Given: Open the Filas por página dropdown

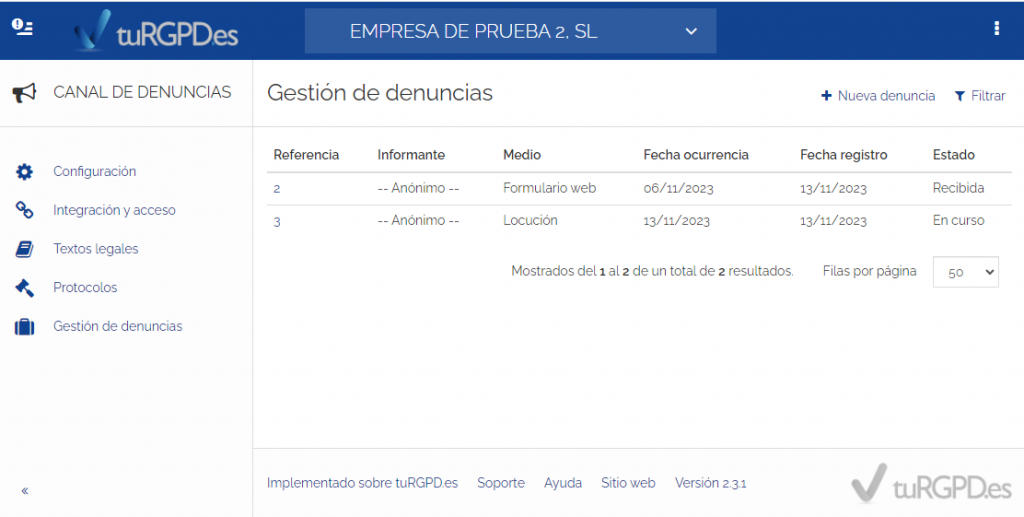Looking at the screenshot, I should point(965,272).
